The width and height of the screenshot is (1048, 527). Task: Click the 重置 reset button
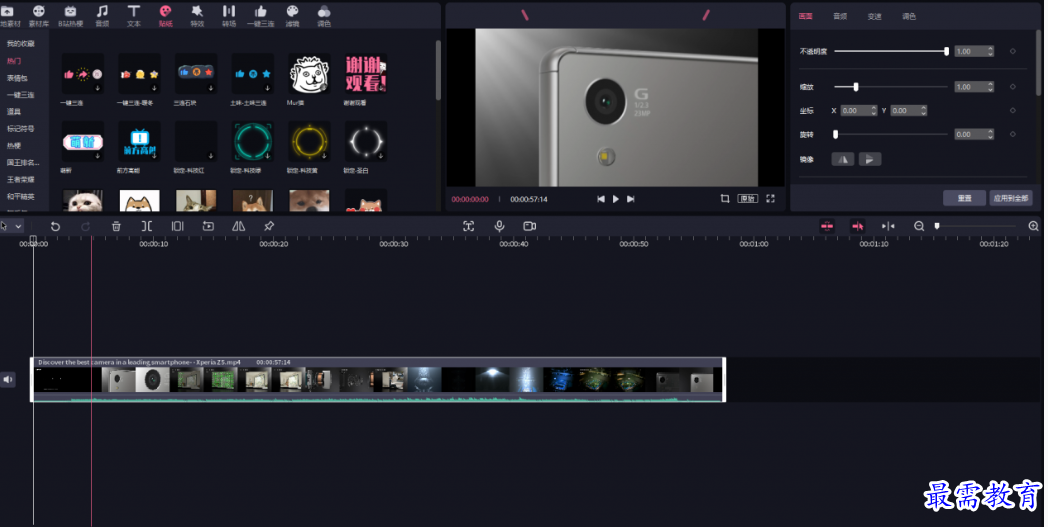[x=964, y=198]
